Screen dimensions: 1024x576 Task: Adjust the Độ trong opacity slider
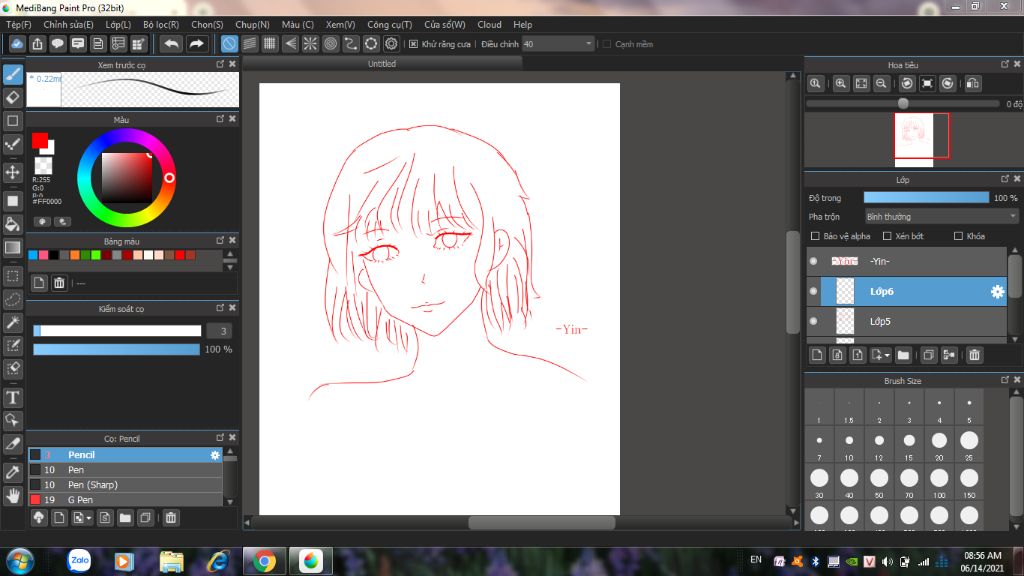(x=926, y=198)
